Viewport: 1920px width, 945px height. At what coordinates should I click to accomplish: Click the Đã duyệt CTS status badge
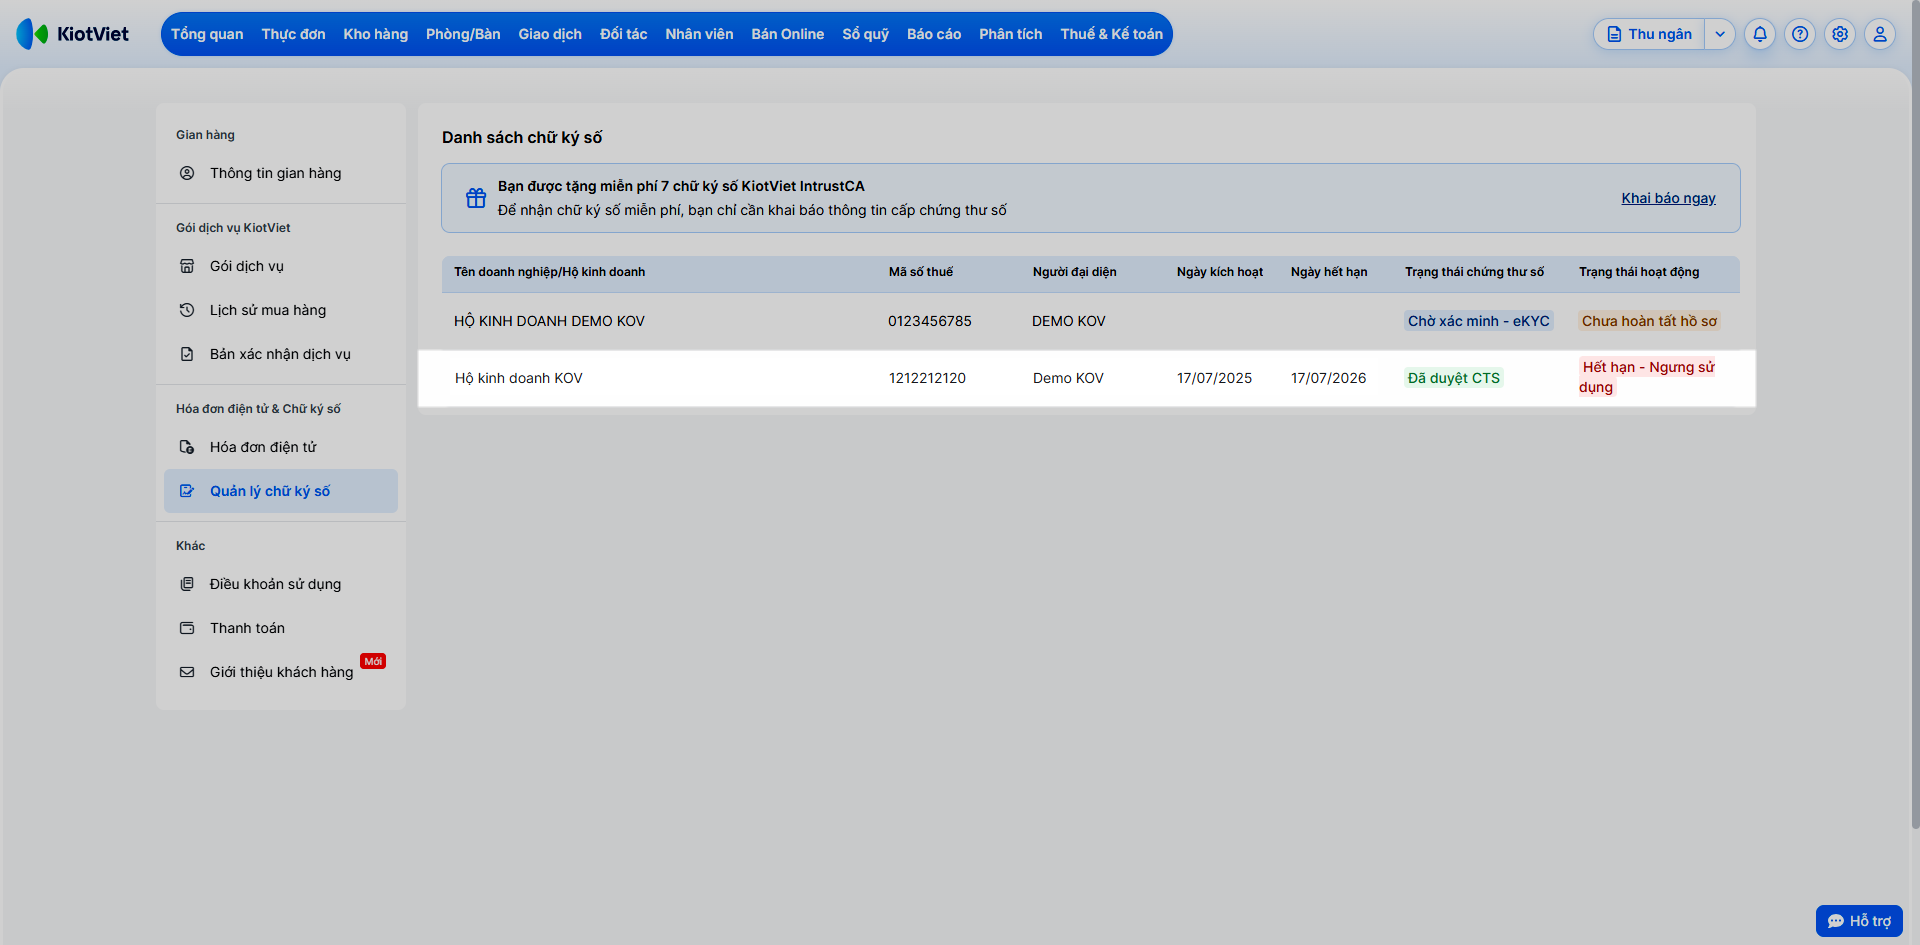[1454, 378]
